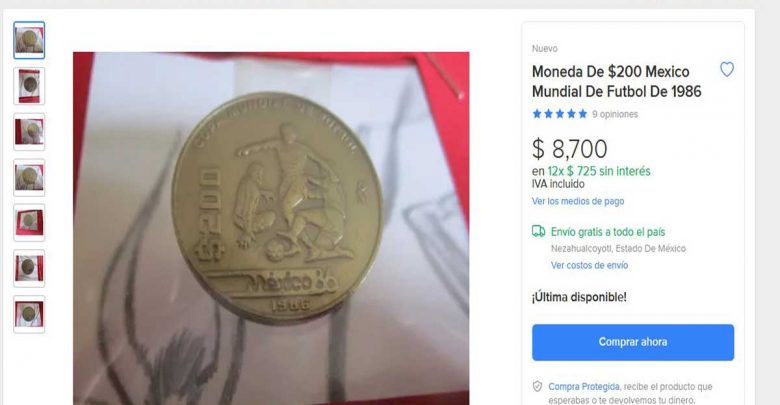Select the third coin thumbnail

29,132
